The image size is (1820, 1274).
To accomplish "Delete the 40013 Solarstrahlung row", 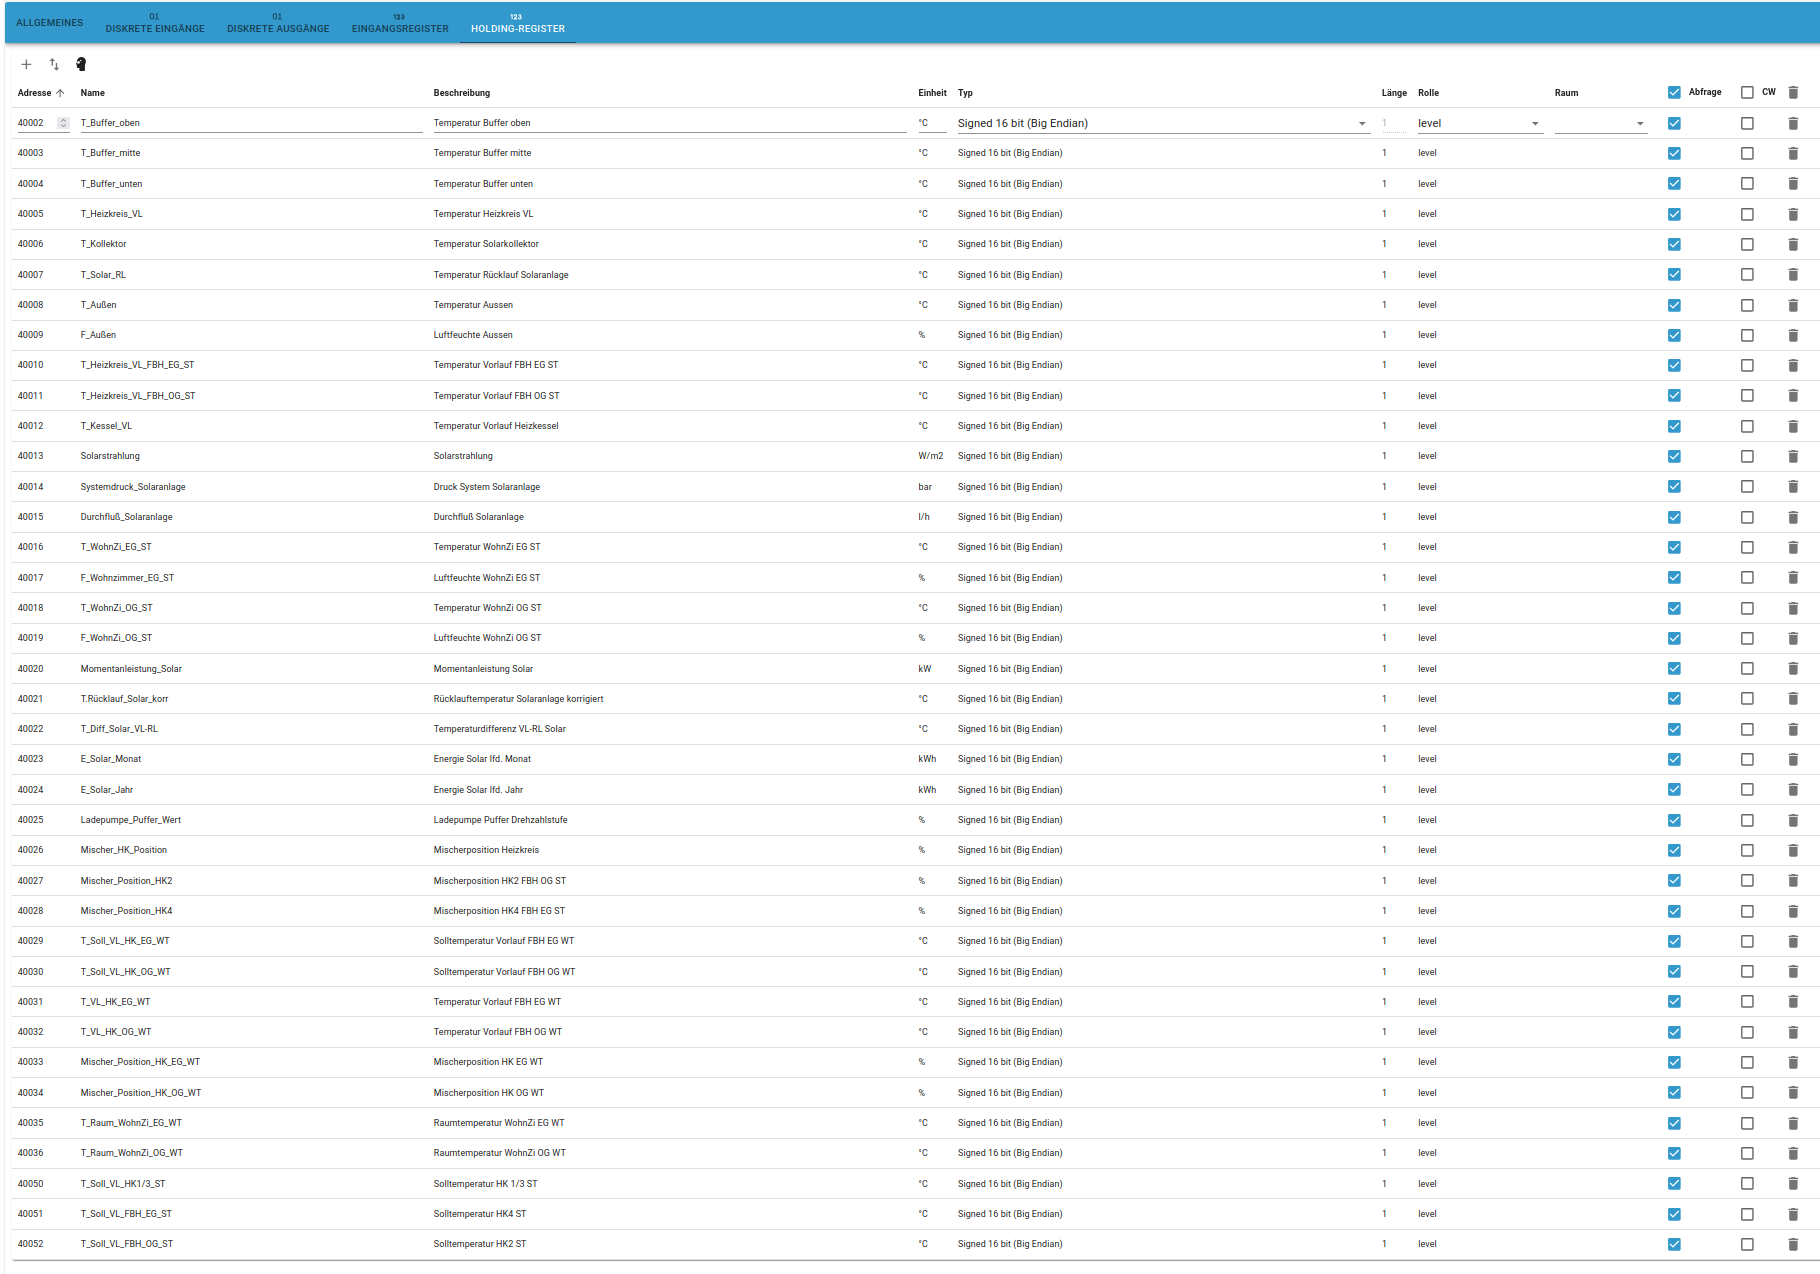I will [1793, 457].
